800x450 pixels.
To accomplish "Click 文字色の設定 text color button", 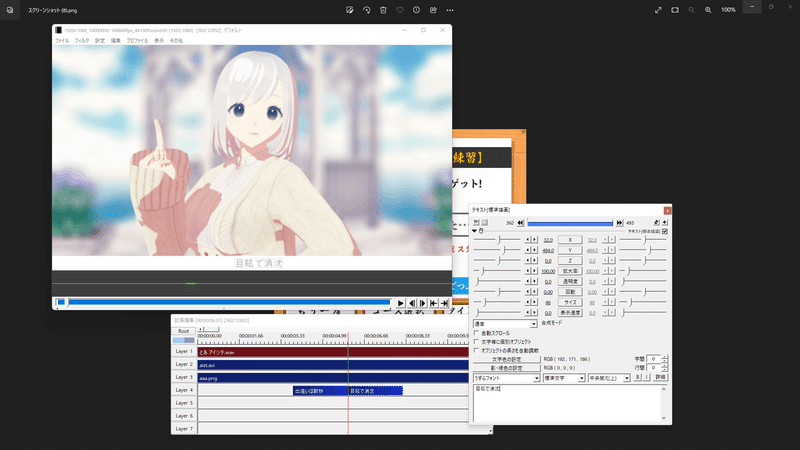I will pyautogui.click(x=507, y=359).
